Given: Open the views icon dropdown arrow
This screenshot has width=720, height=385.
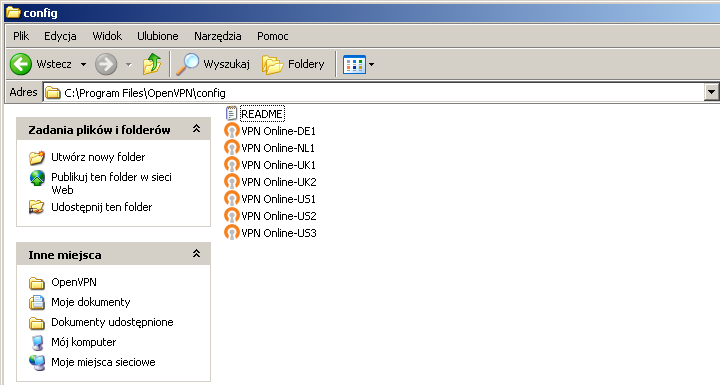Looking at the screenshot, I should click(x=371, y=64).
